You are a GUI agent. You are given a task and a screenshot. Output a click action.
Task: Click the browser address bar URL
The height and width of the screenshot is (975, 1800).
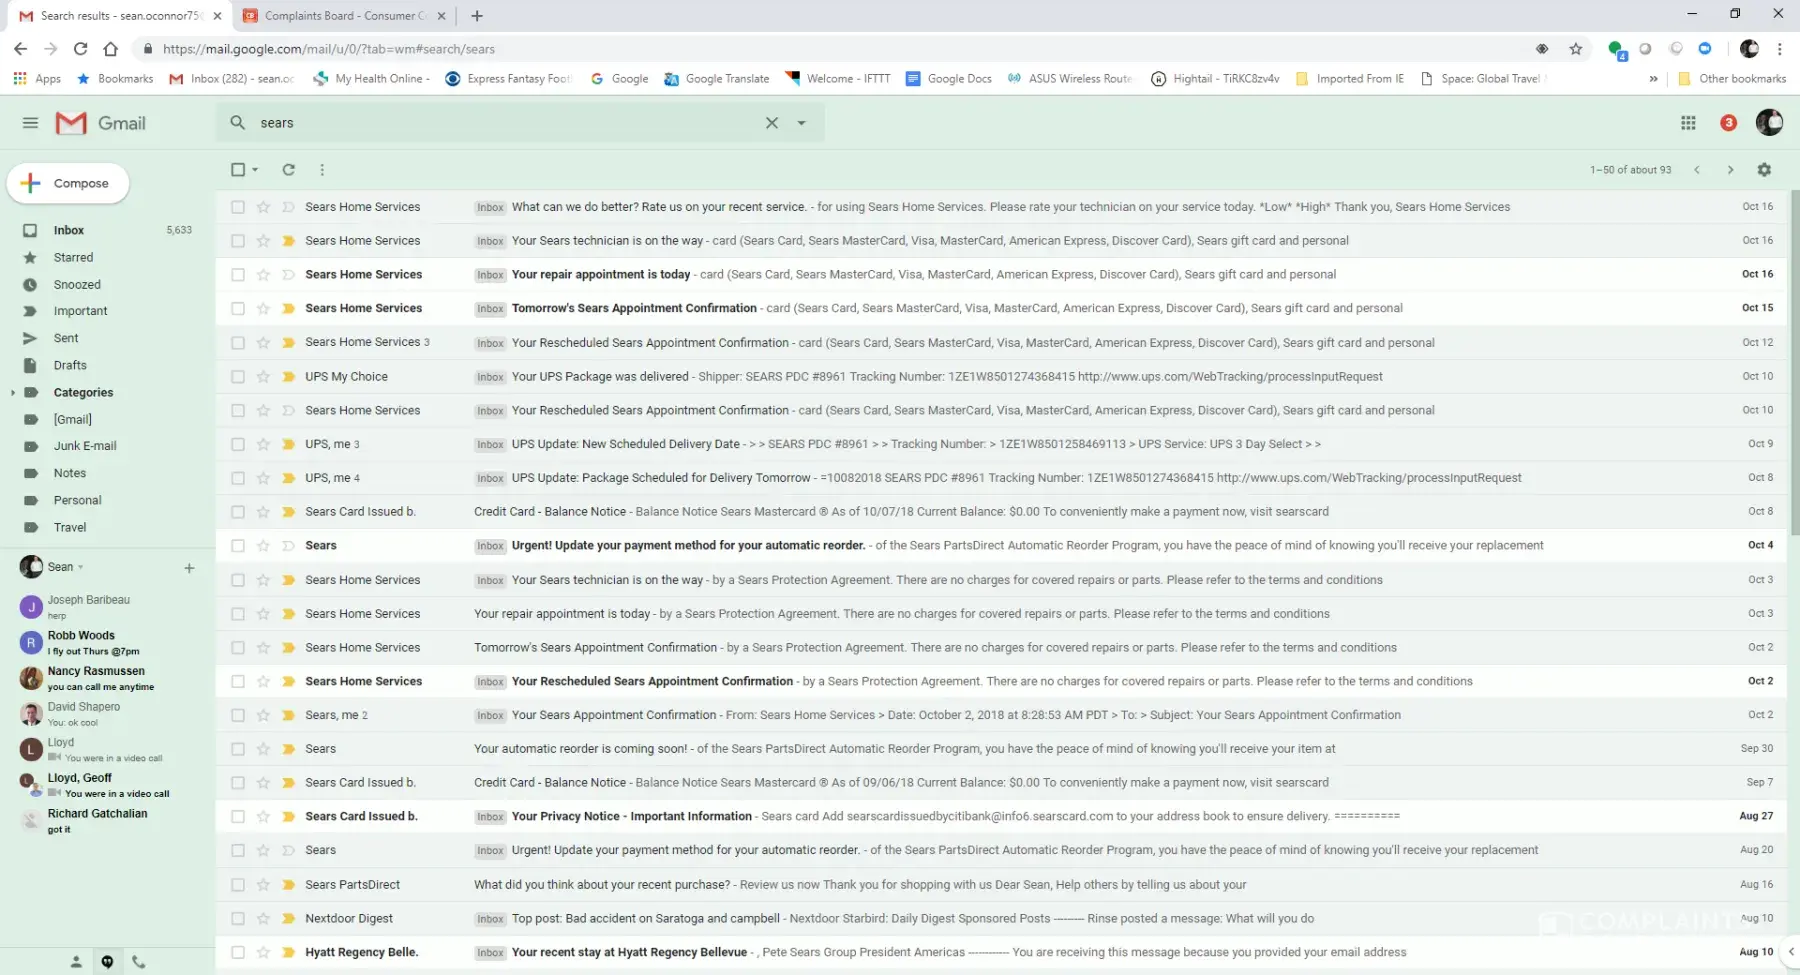329,48
